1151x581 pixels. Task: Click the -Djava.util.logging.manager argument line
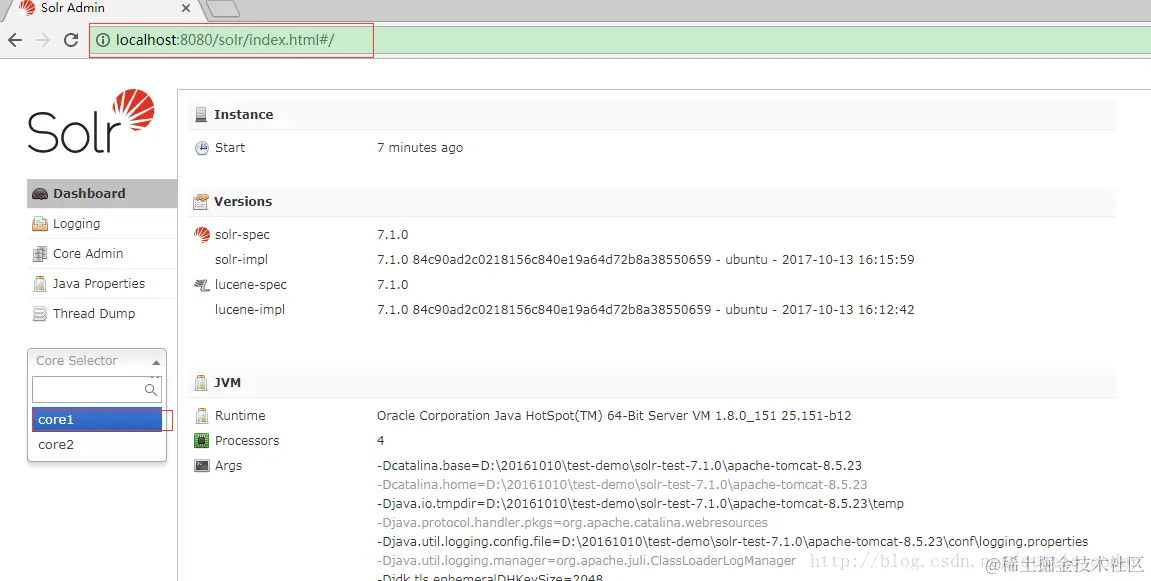point(586,561)
